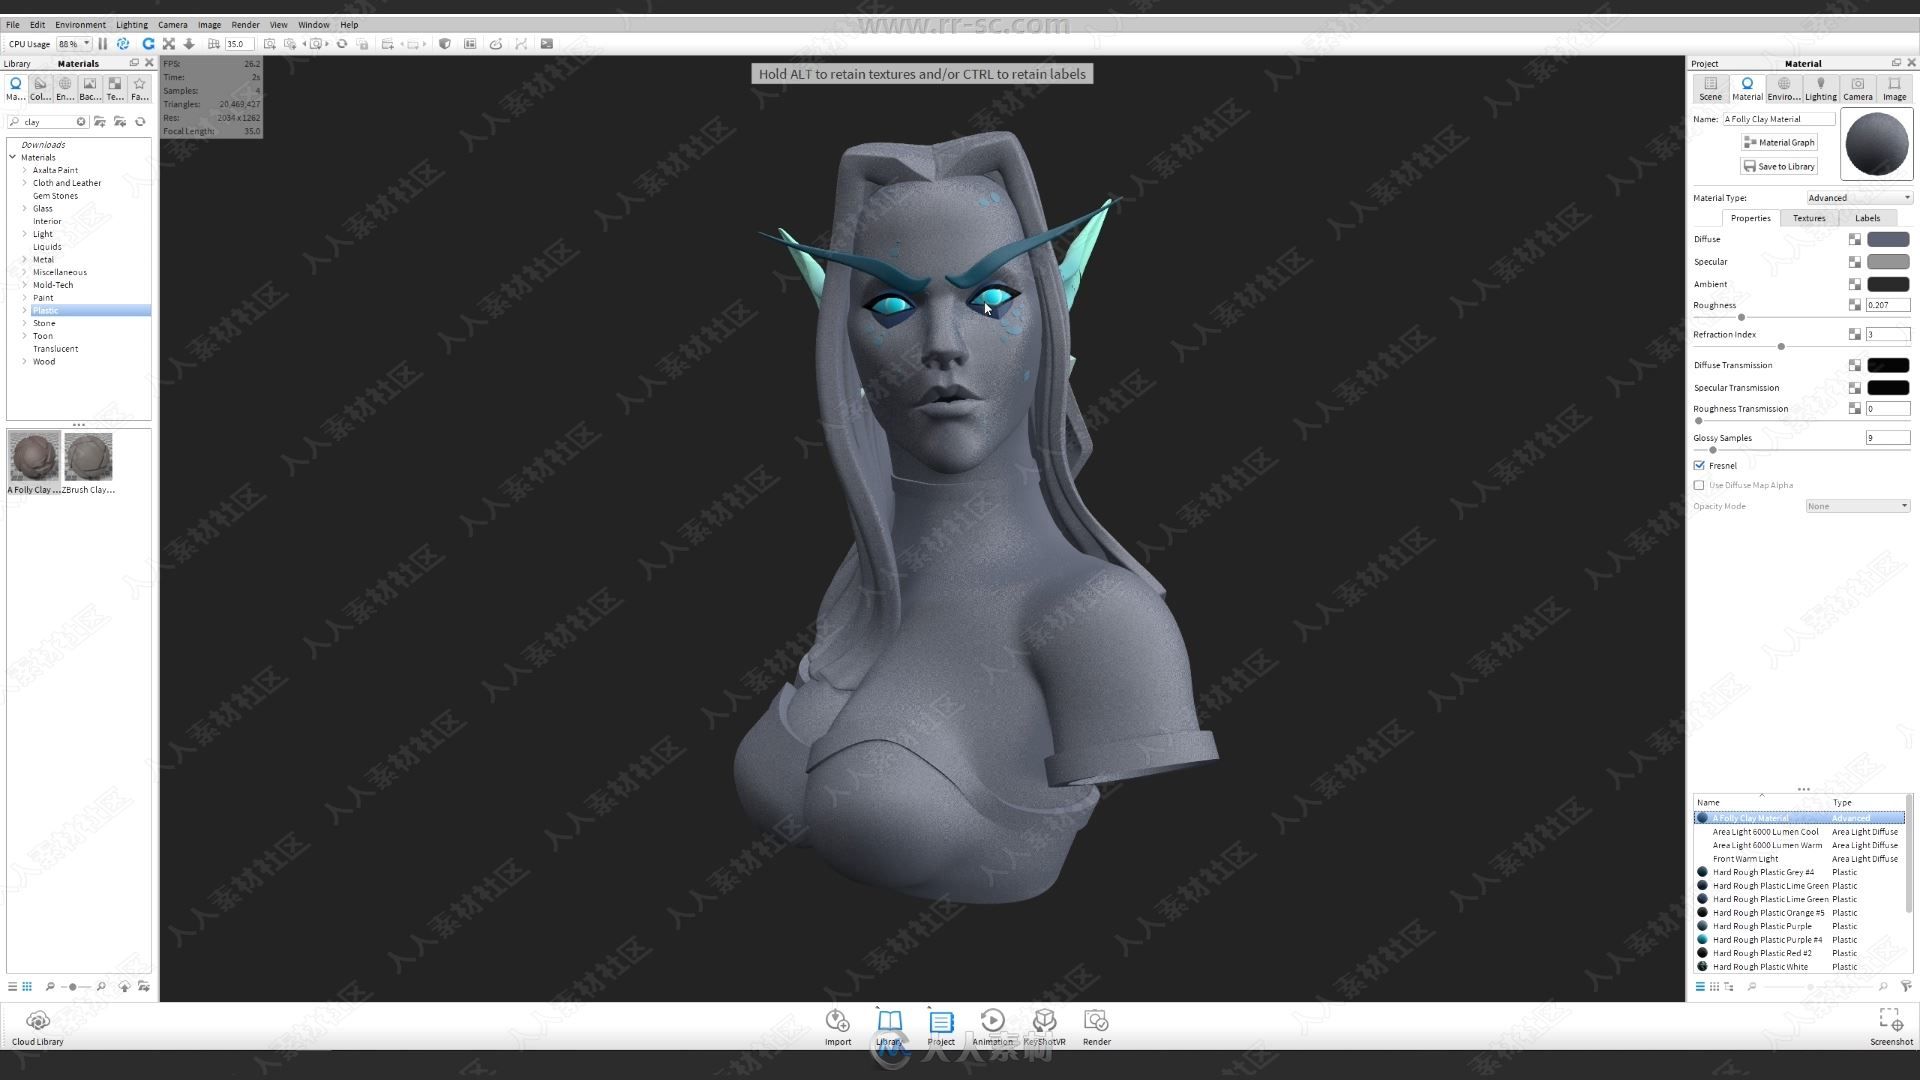Open the Colors tab in Library
Image resolution: width=1920 pixels, height=1080 pixels.
pos(40,89)
